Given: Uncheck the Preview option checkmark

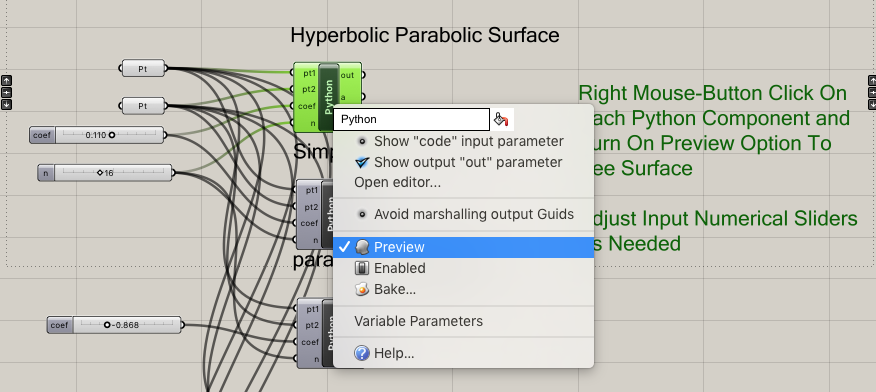Looking at the screenshot, I should click(x=345, y=247).
